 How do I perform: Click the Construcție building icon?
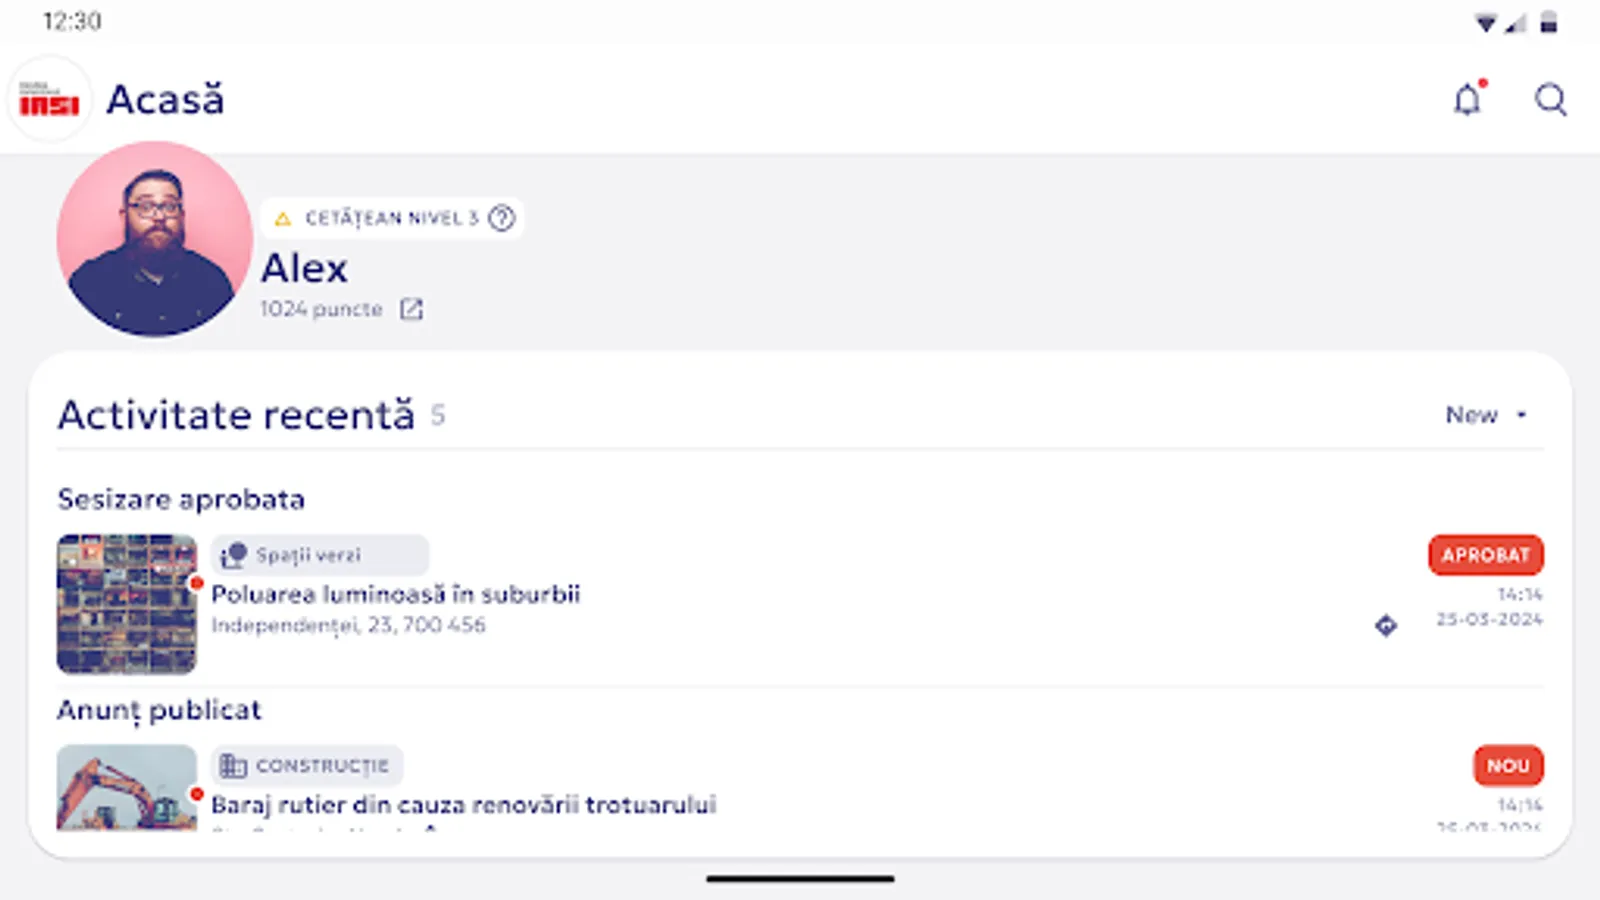point(233,765)
